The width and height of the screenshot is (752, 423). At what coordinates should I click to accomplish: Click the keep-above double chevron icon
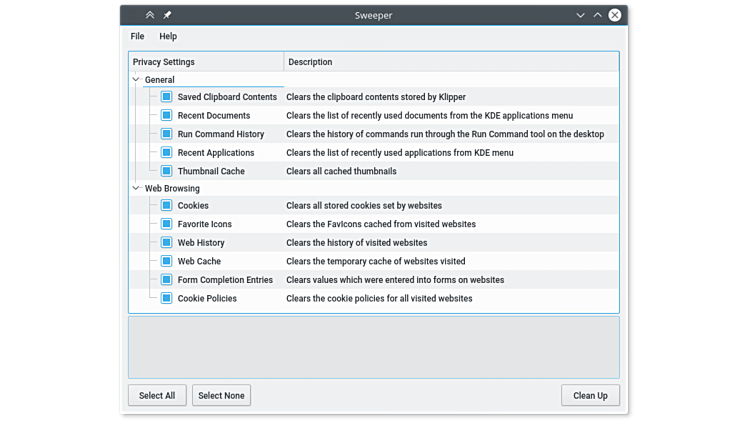150,15
